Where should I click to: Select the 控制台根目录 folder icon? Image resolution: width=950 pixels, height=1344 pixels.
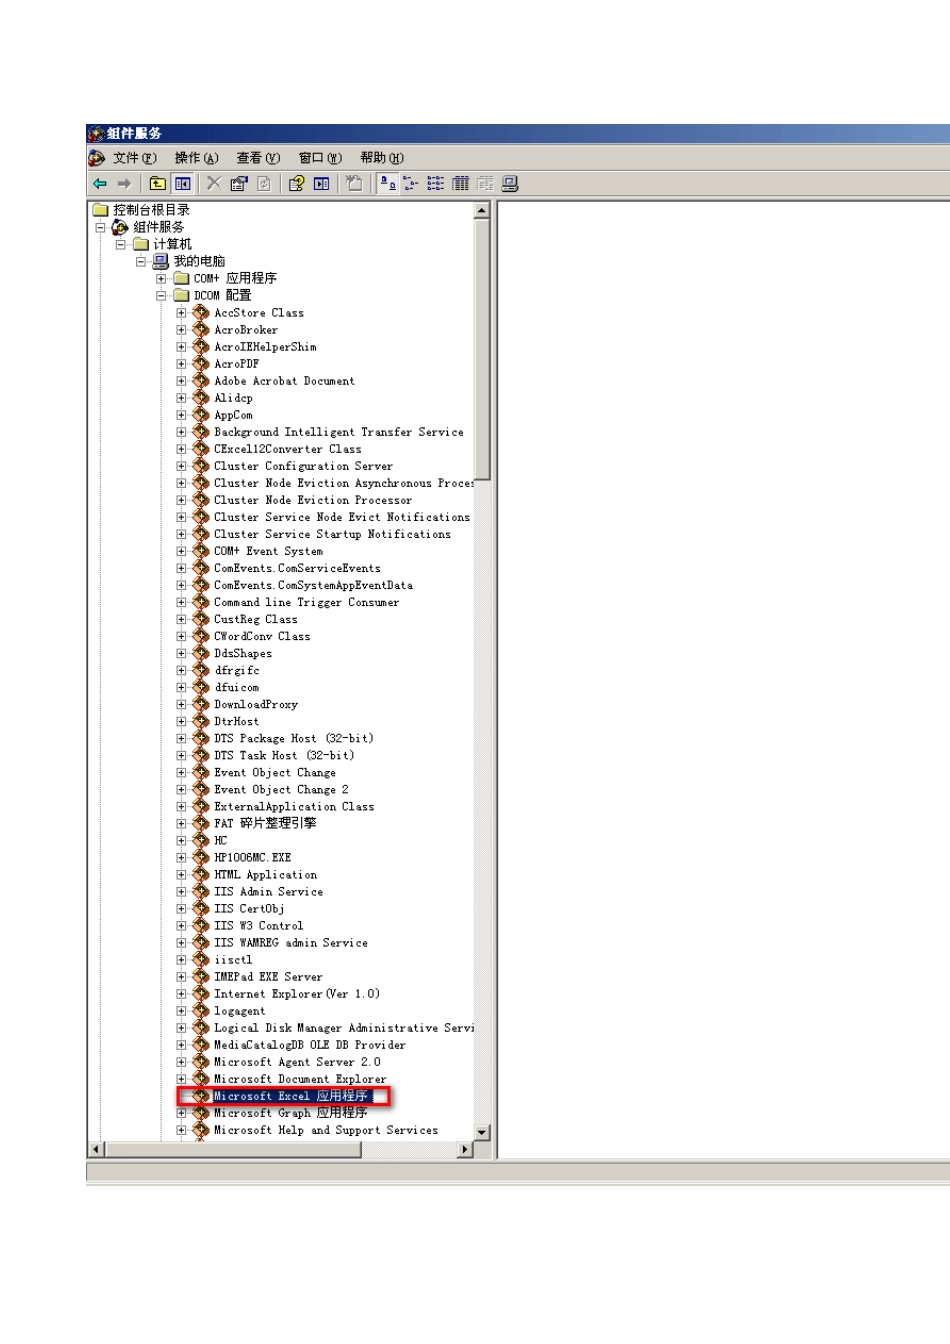click(100, 210)
